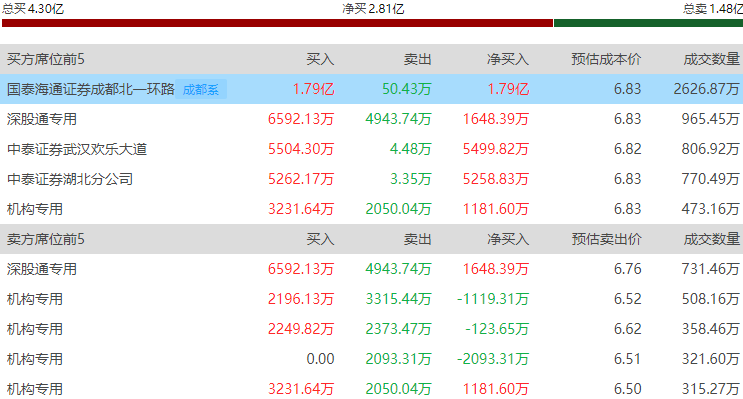Click the 6.82 estimated cost price
743x399 pixels.
click(627, 149)
